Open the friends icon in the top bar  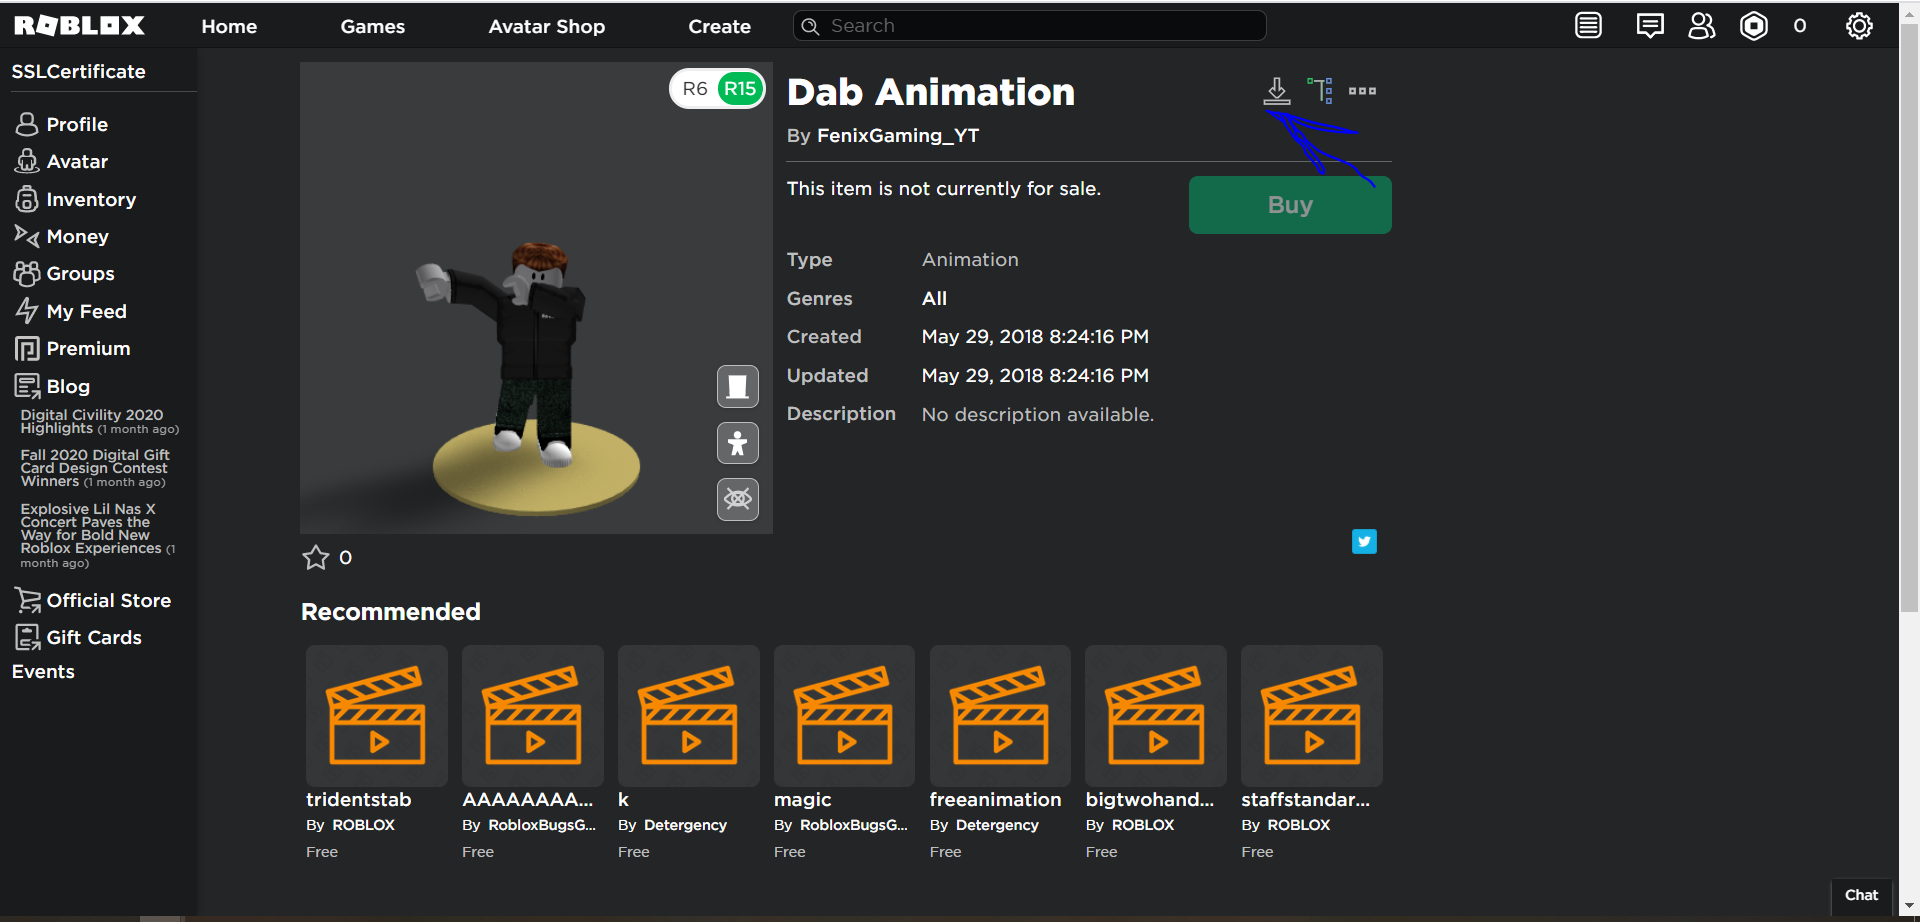1702,26
